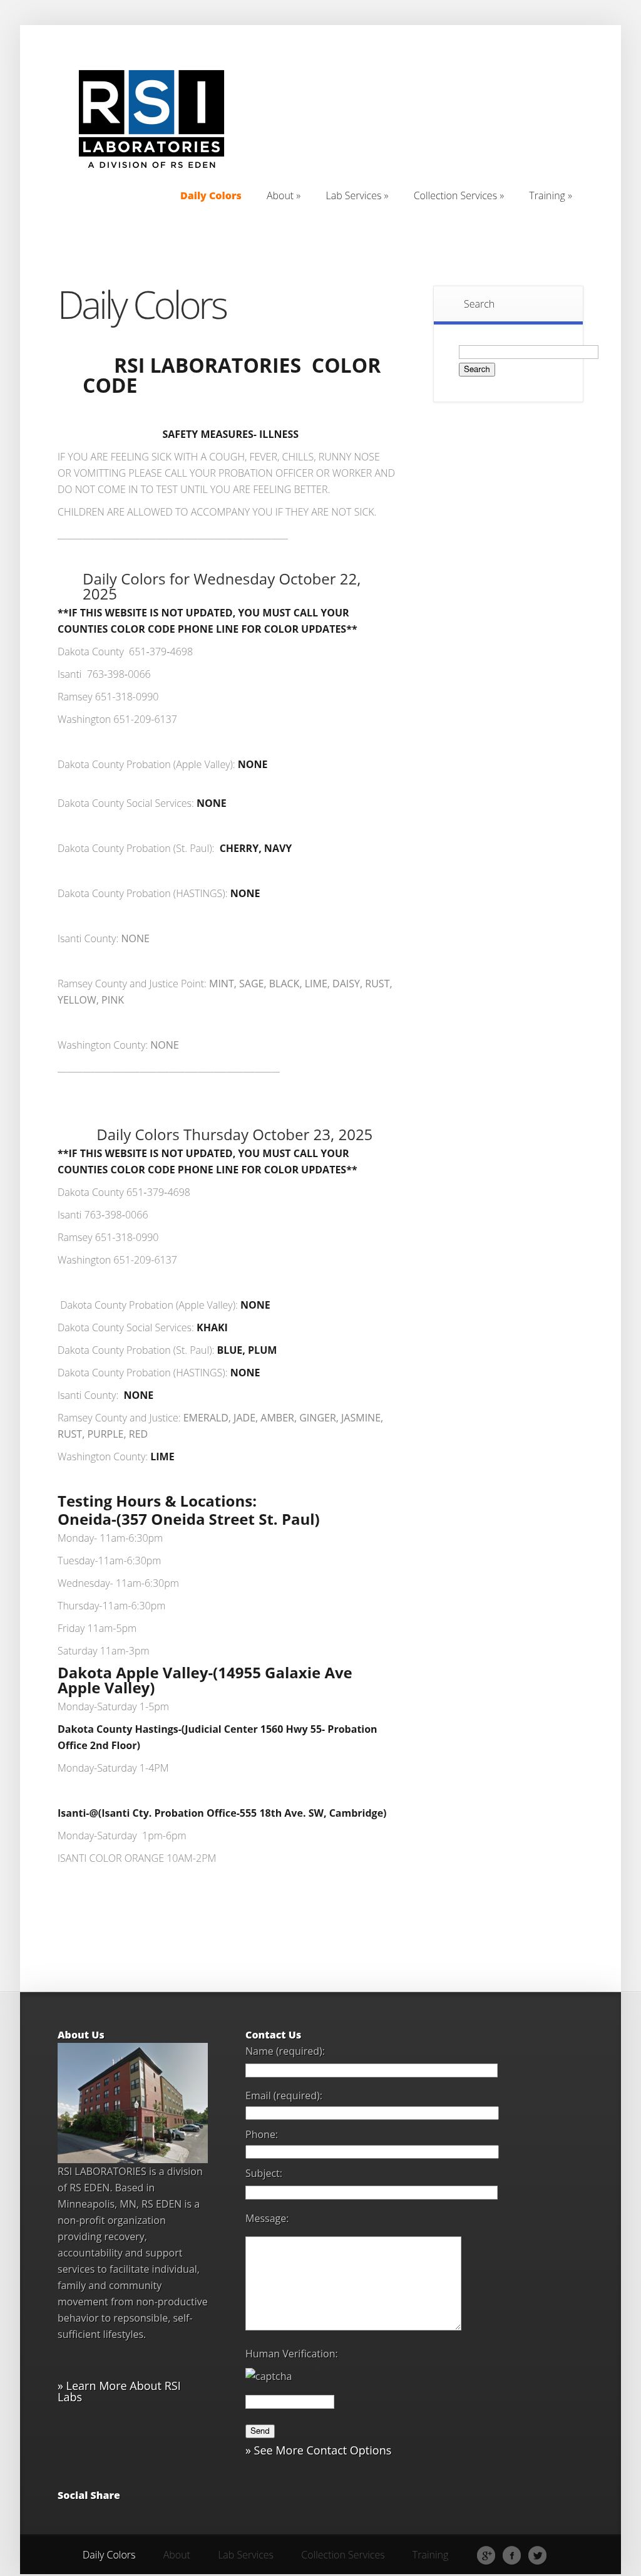The image size is (641, 2576).
Task: Go to Lab Services in footer menu
Action: coord(245,2555)
